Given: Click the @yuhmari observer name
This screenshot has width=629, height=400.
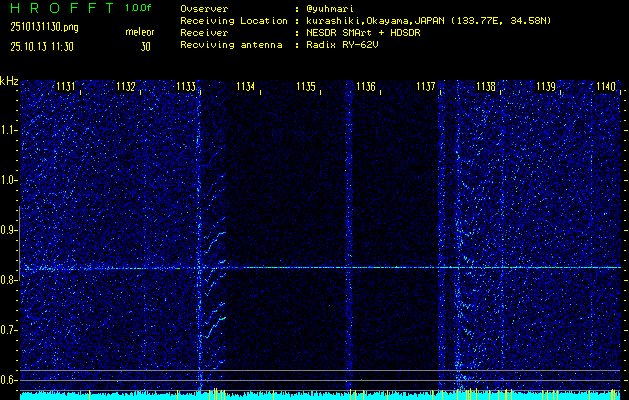Looking at the screenshot, I should [x=333, y=8].
